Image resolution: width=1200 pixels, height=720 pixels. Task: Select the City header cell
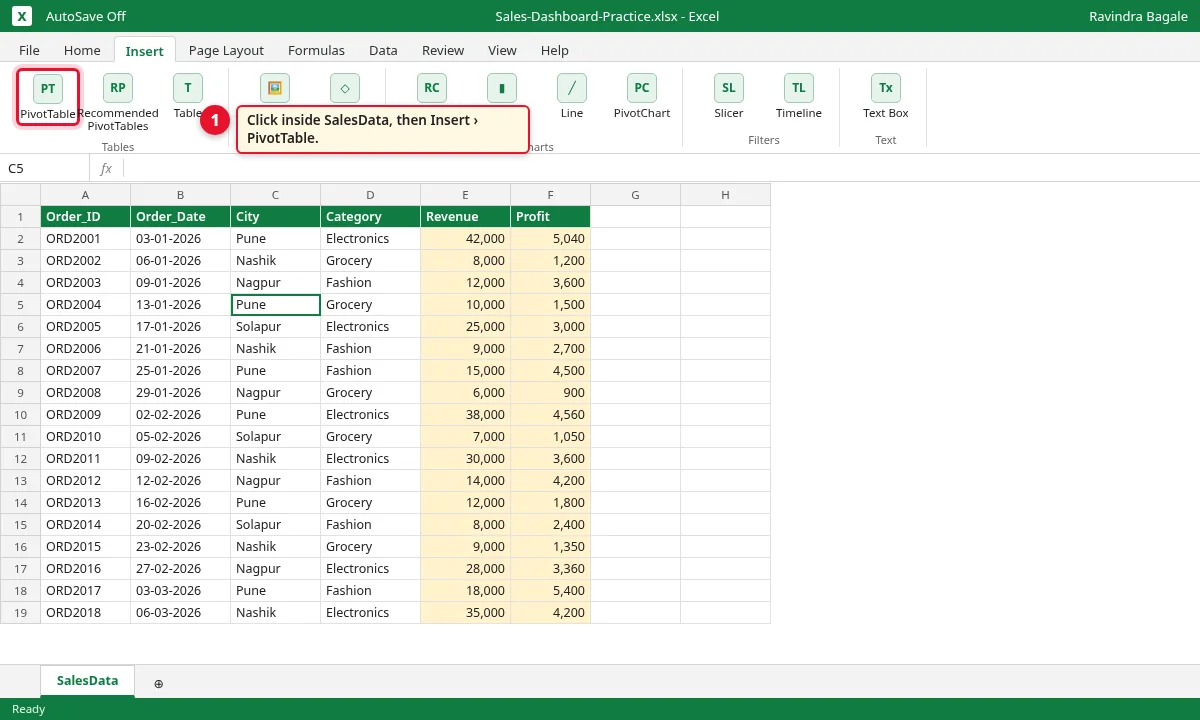click(x=275, y=216)
